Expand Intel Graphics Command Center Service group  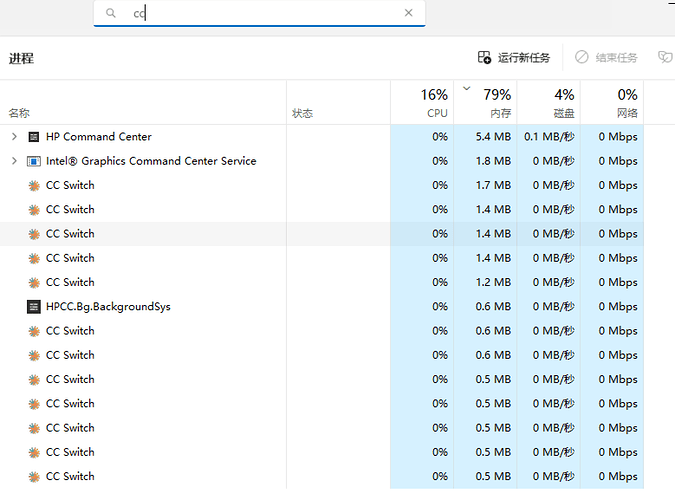14,161
